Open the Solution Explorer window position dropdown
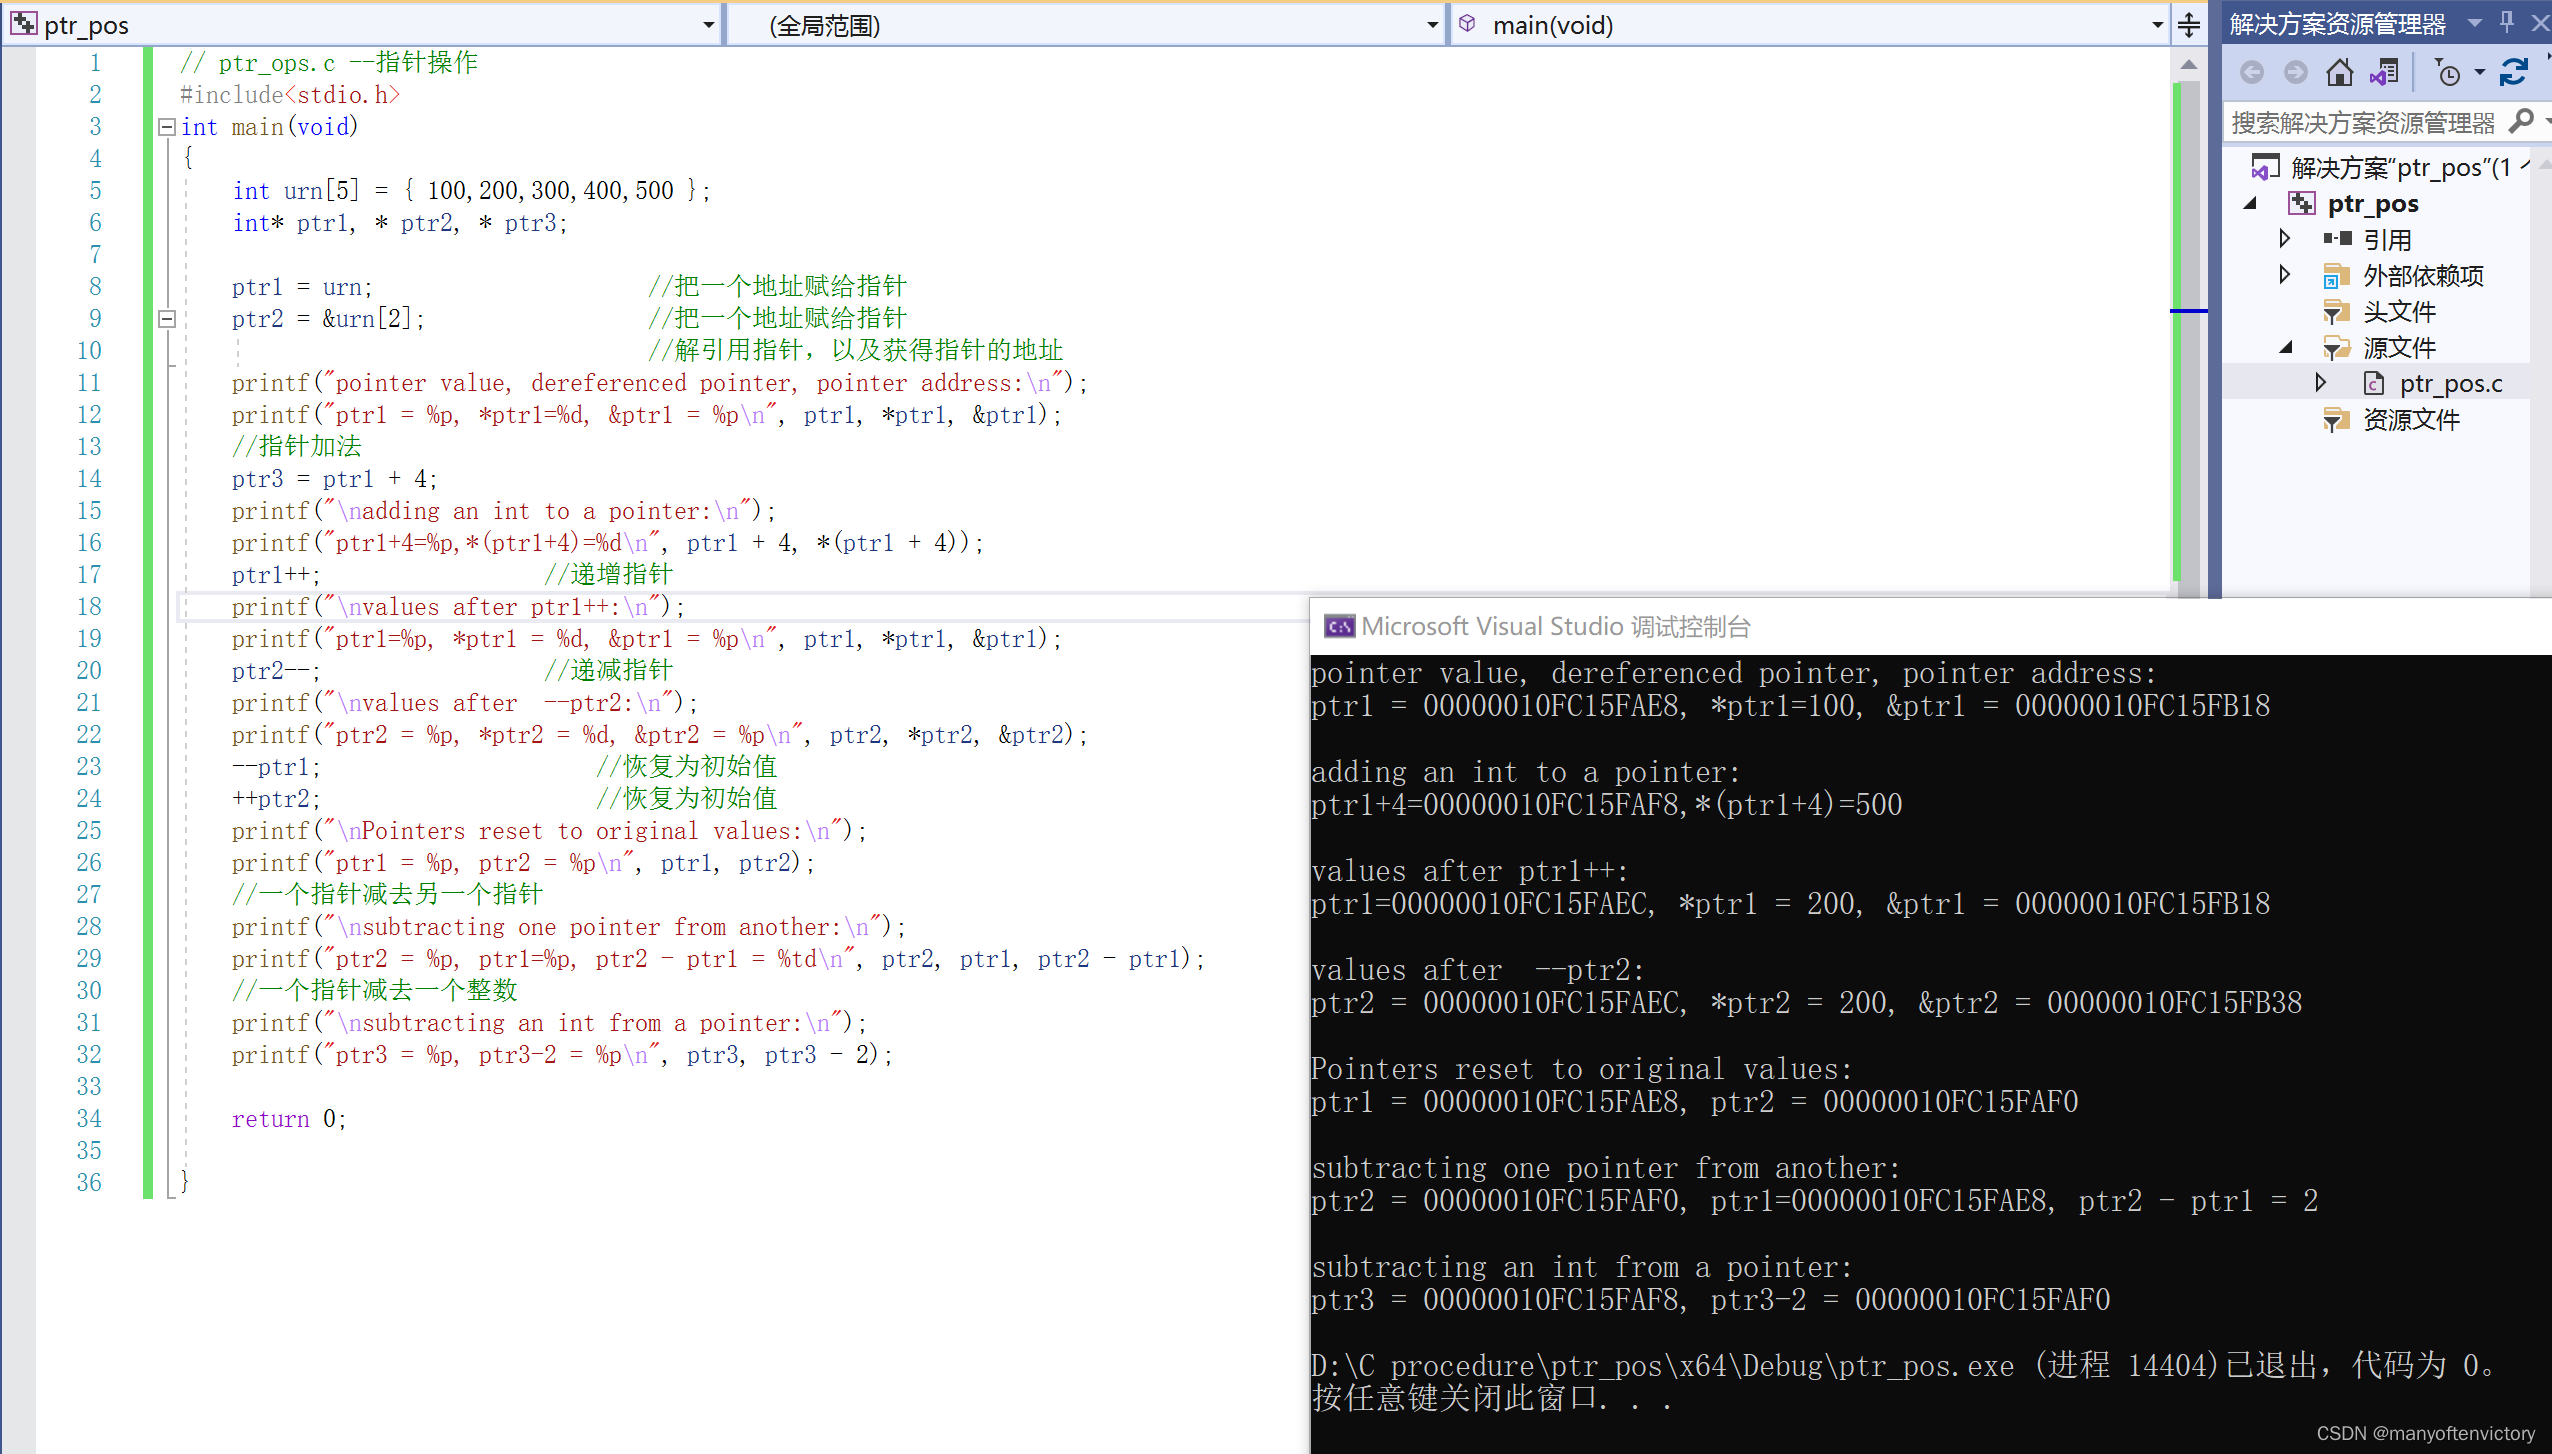2552x1454 pixels. click(x=2475, y=22)
